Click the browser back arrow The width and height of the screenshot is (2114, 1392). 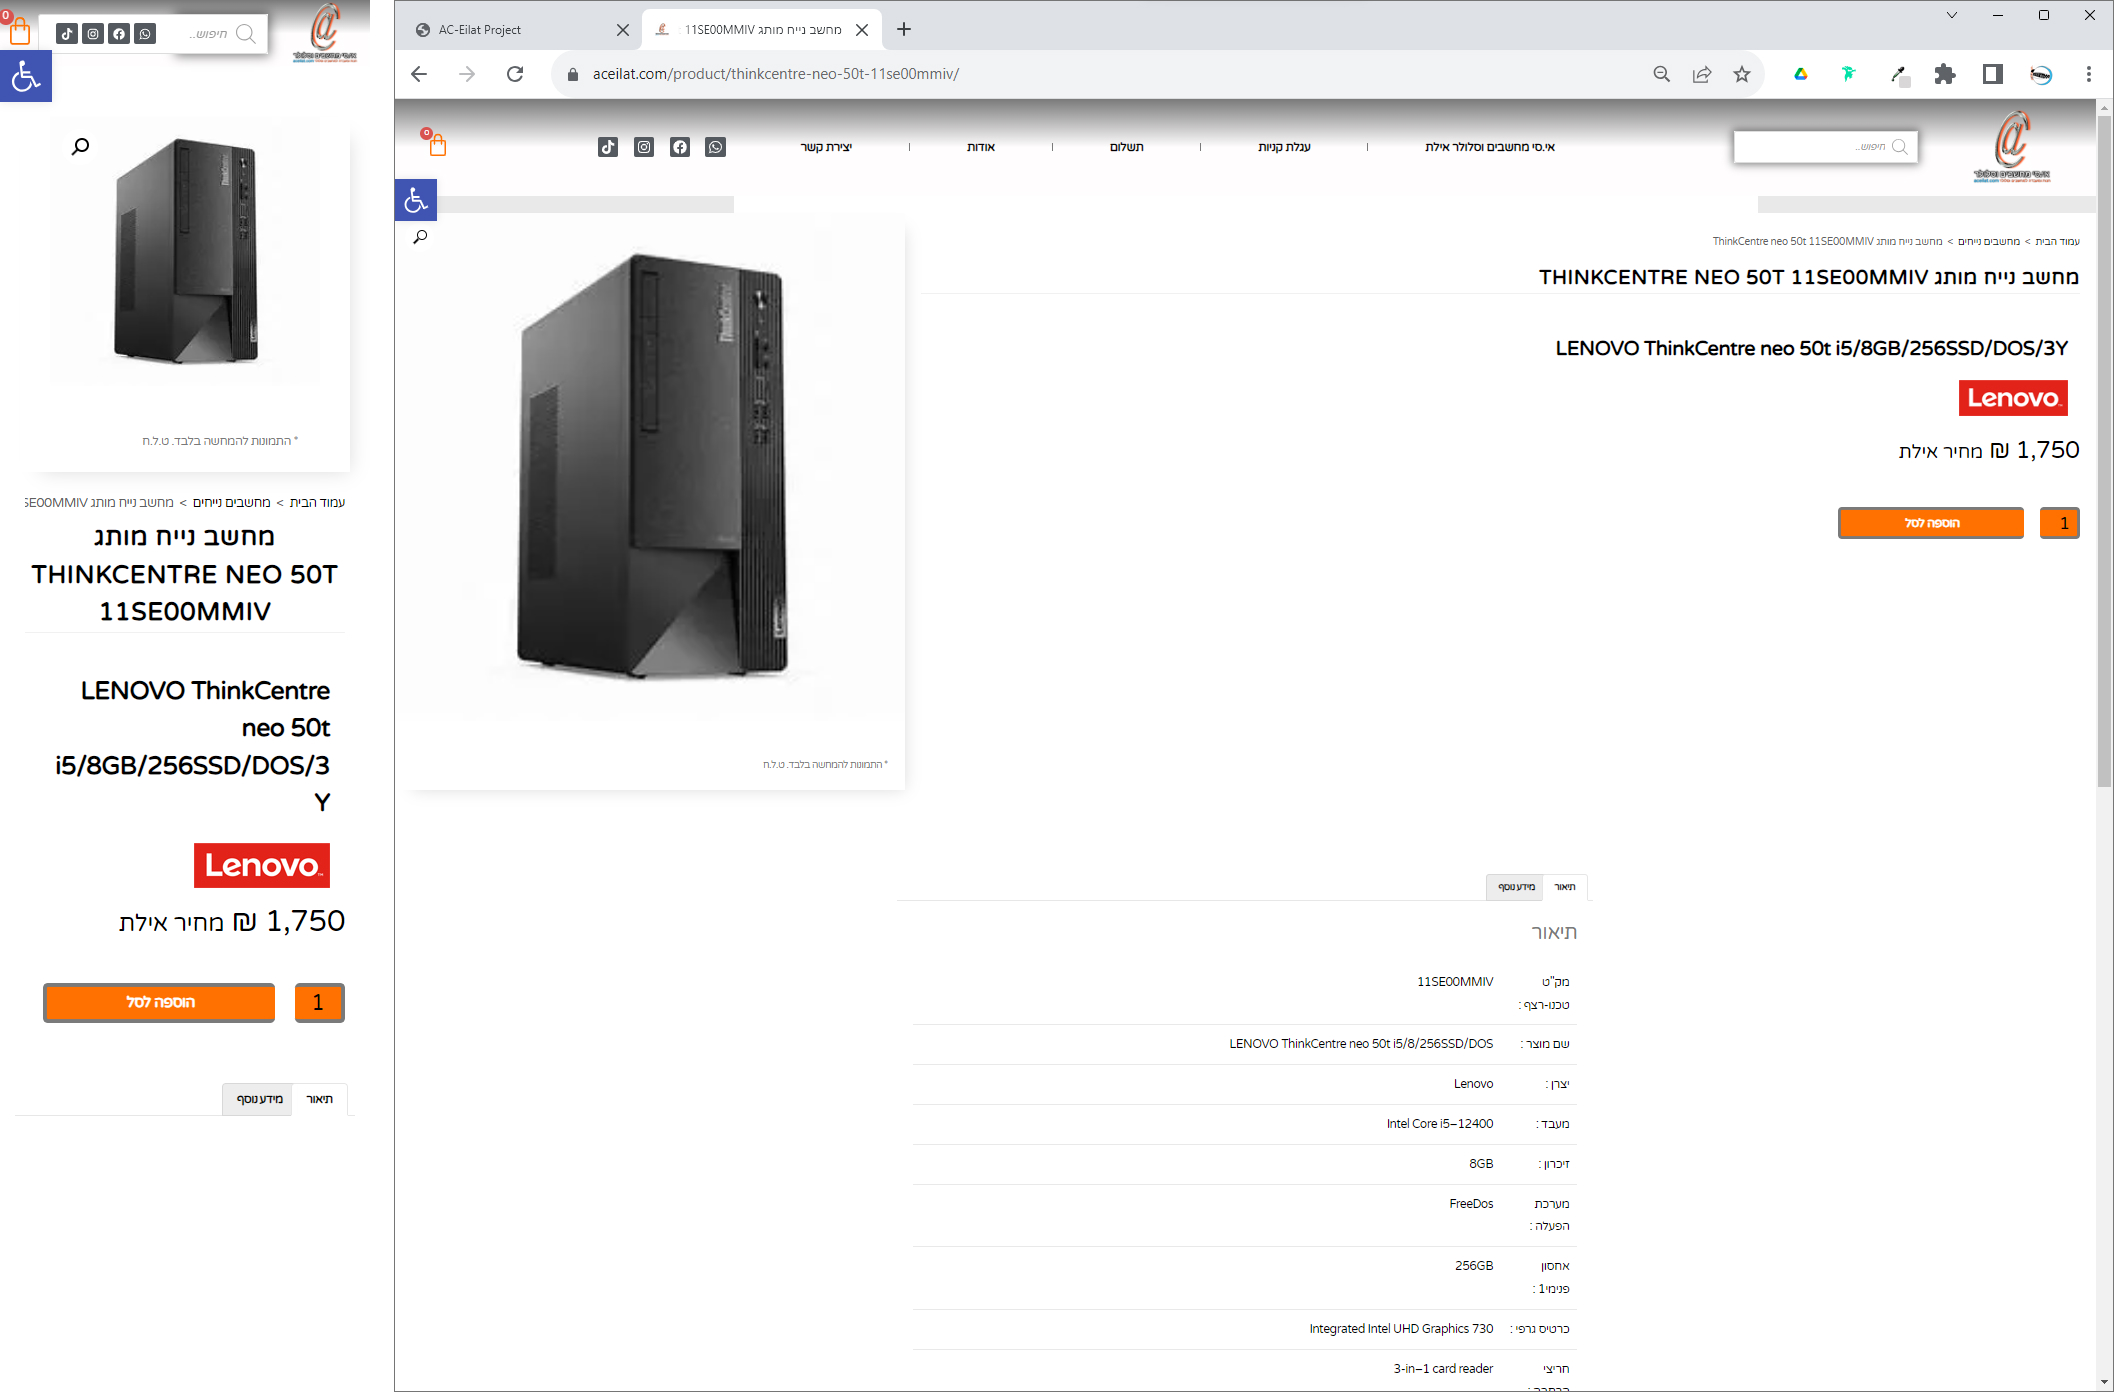tap(419, 74)
